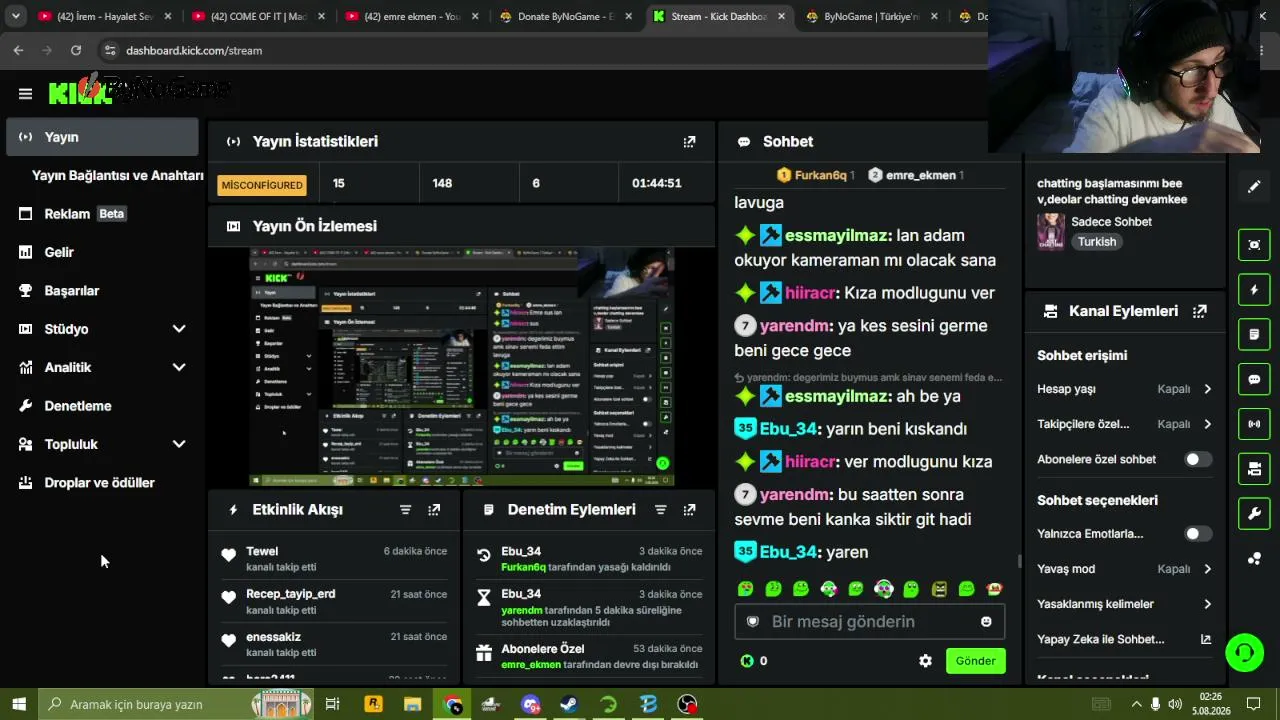Image resolution: width=1280 pixels, height=720 pixels.
Task: Open Hesap yaşı setting chevron
Action: pyautogui.click(x=1207, y=389)
